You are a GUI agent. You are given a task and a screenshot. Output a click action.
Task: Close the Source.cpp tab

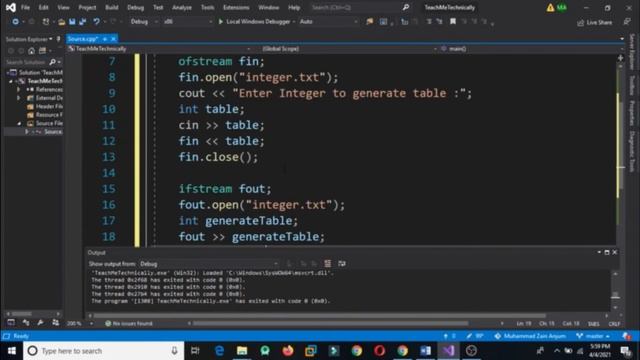[x=113, y=39]
